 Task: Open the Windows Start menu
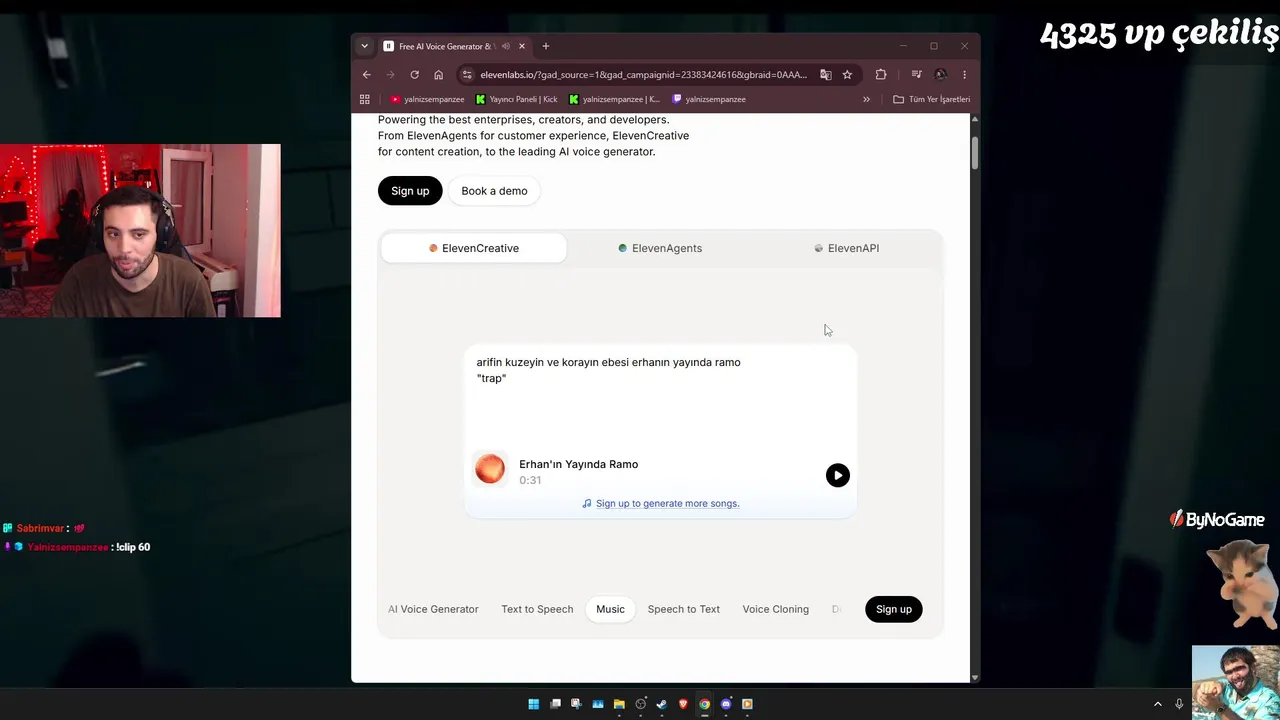pos(534,704)
